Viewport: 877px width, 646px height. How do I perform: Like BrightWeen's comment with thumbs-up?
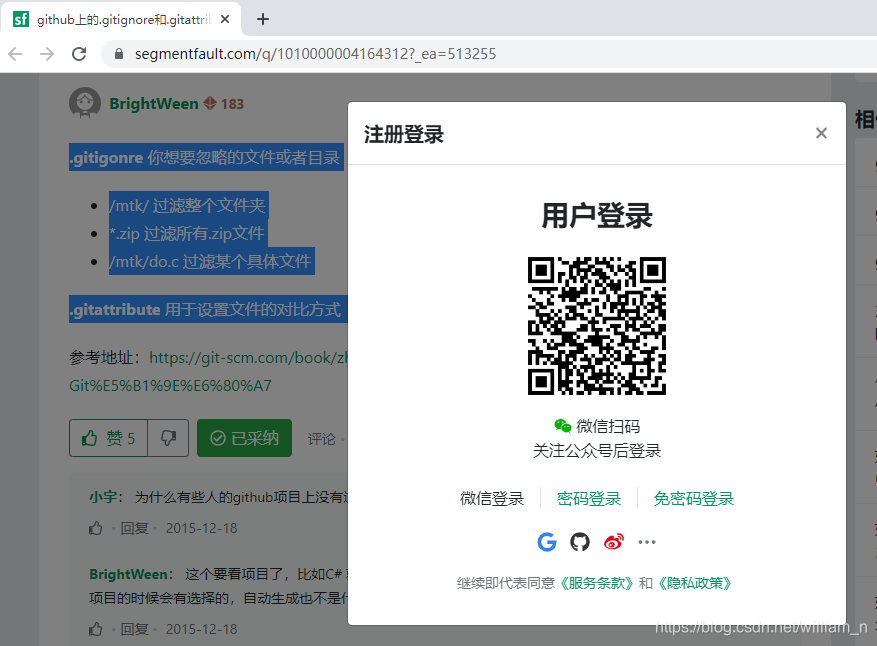coord(96,629)
